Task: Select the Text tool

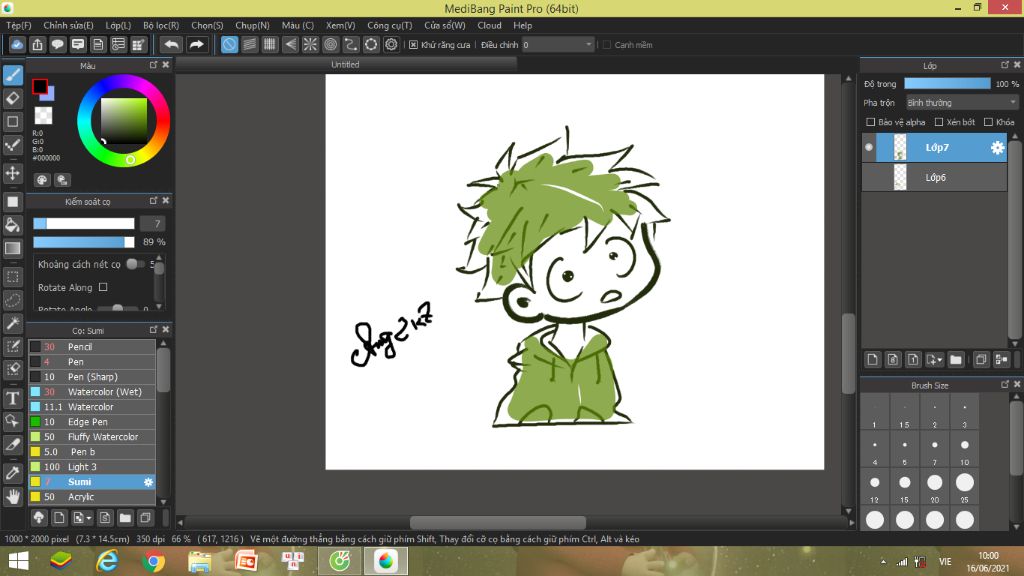Action: click(12, 398)
